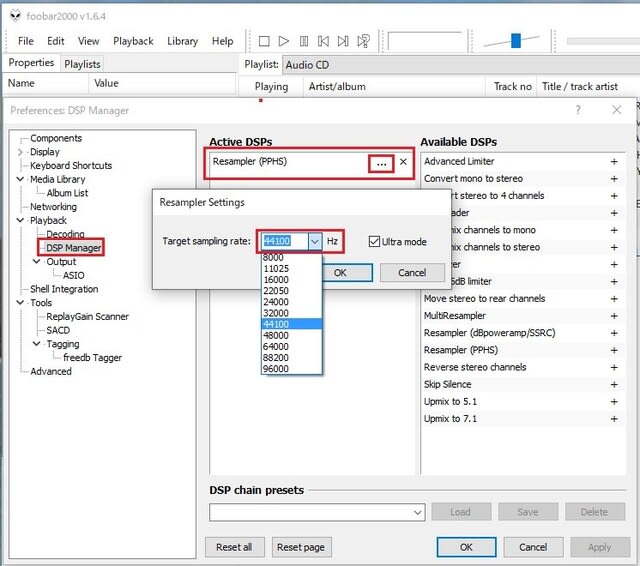This screenshot has height=566, width=640.
Task: Select ASIO in preferences tree
Action: (x=73, y=275)
